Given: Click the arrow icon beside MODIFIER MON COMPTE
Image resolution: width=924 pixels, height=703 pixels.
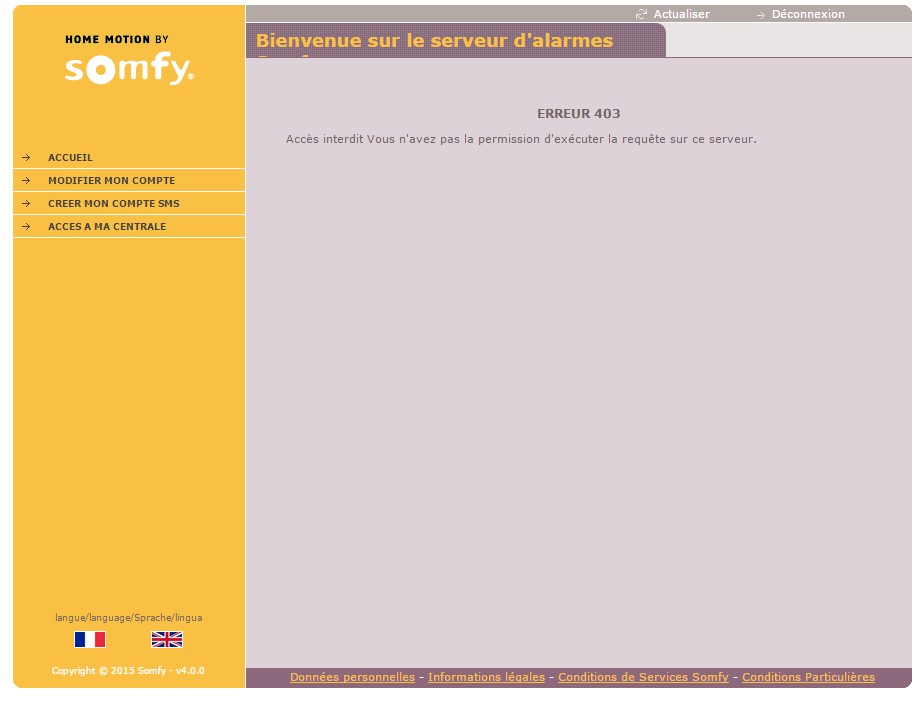Looking at the screenshot, I should 26,181.
